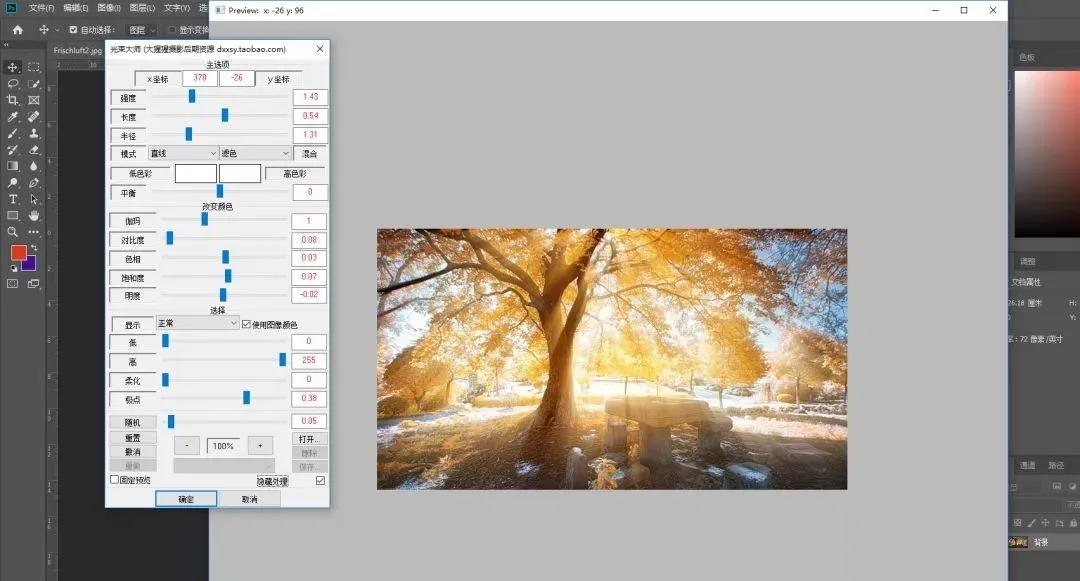Click the red foreground color swatch
This screenshot has width=1080, height=581.
point(18,252)
